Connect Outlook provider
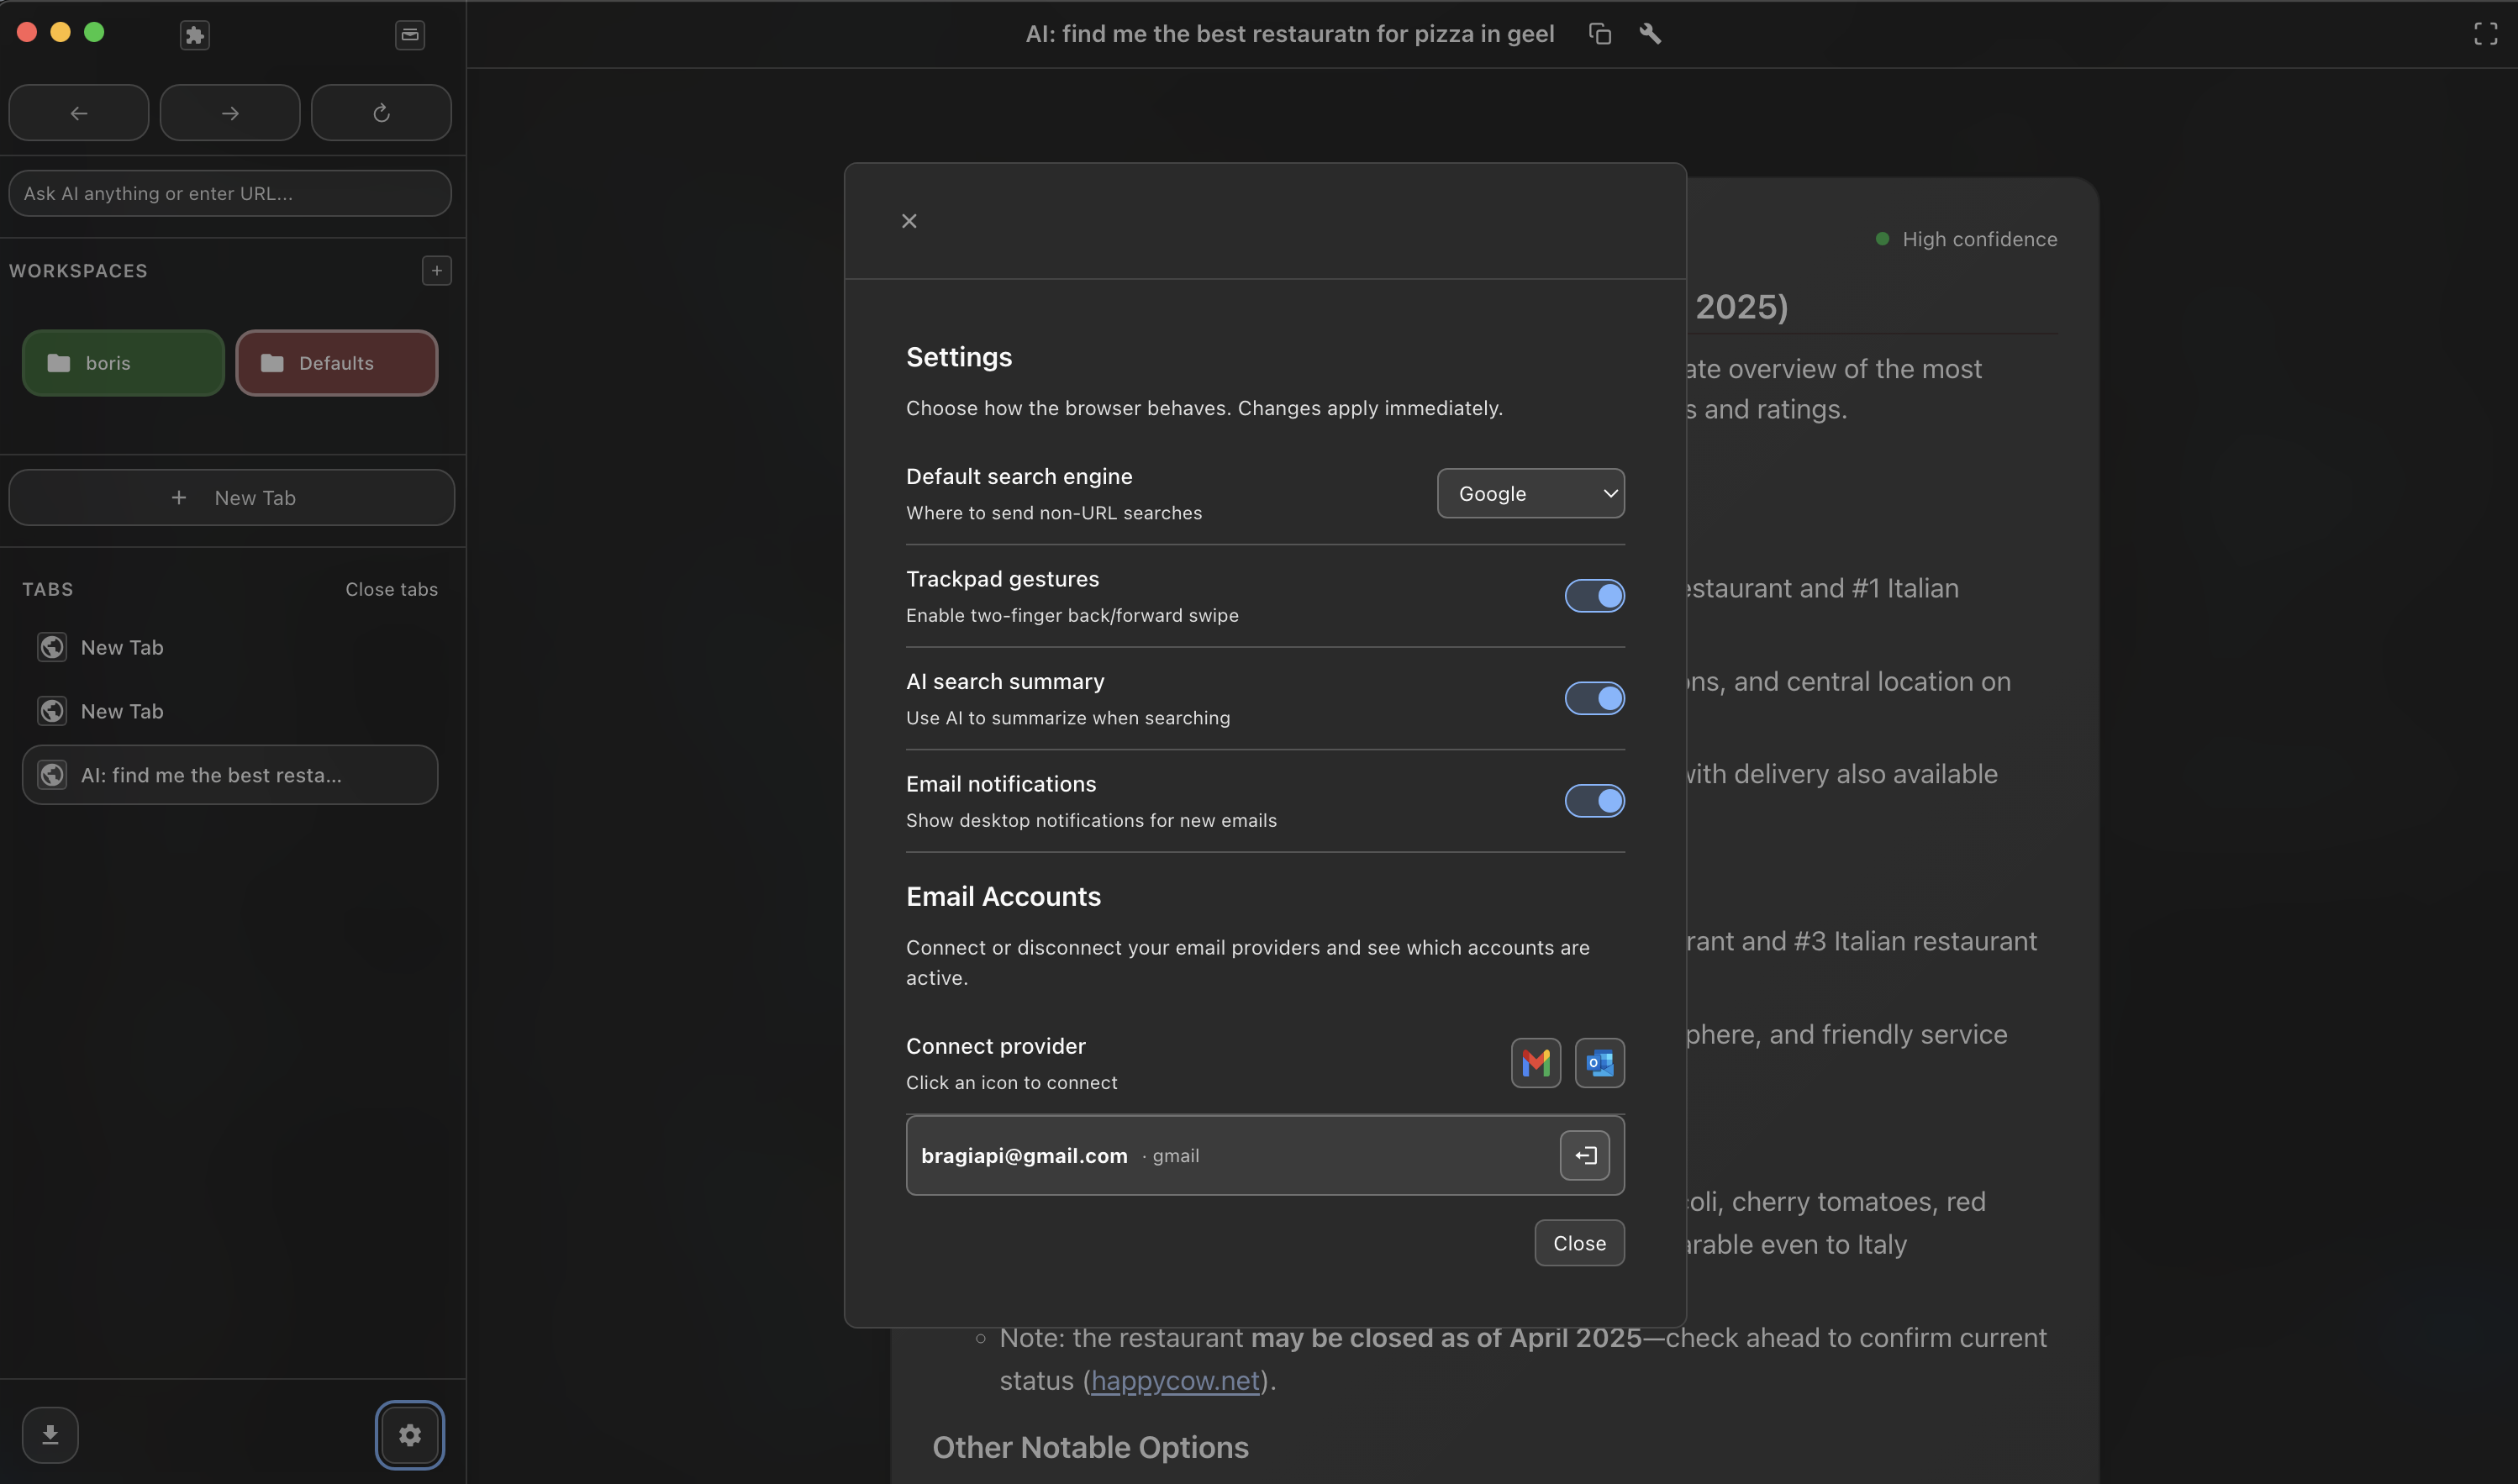The image size is (2518, 1484). tap(1599, 1062)
